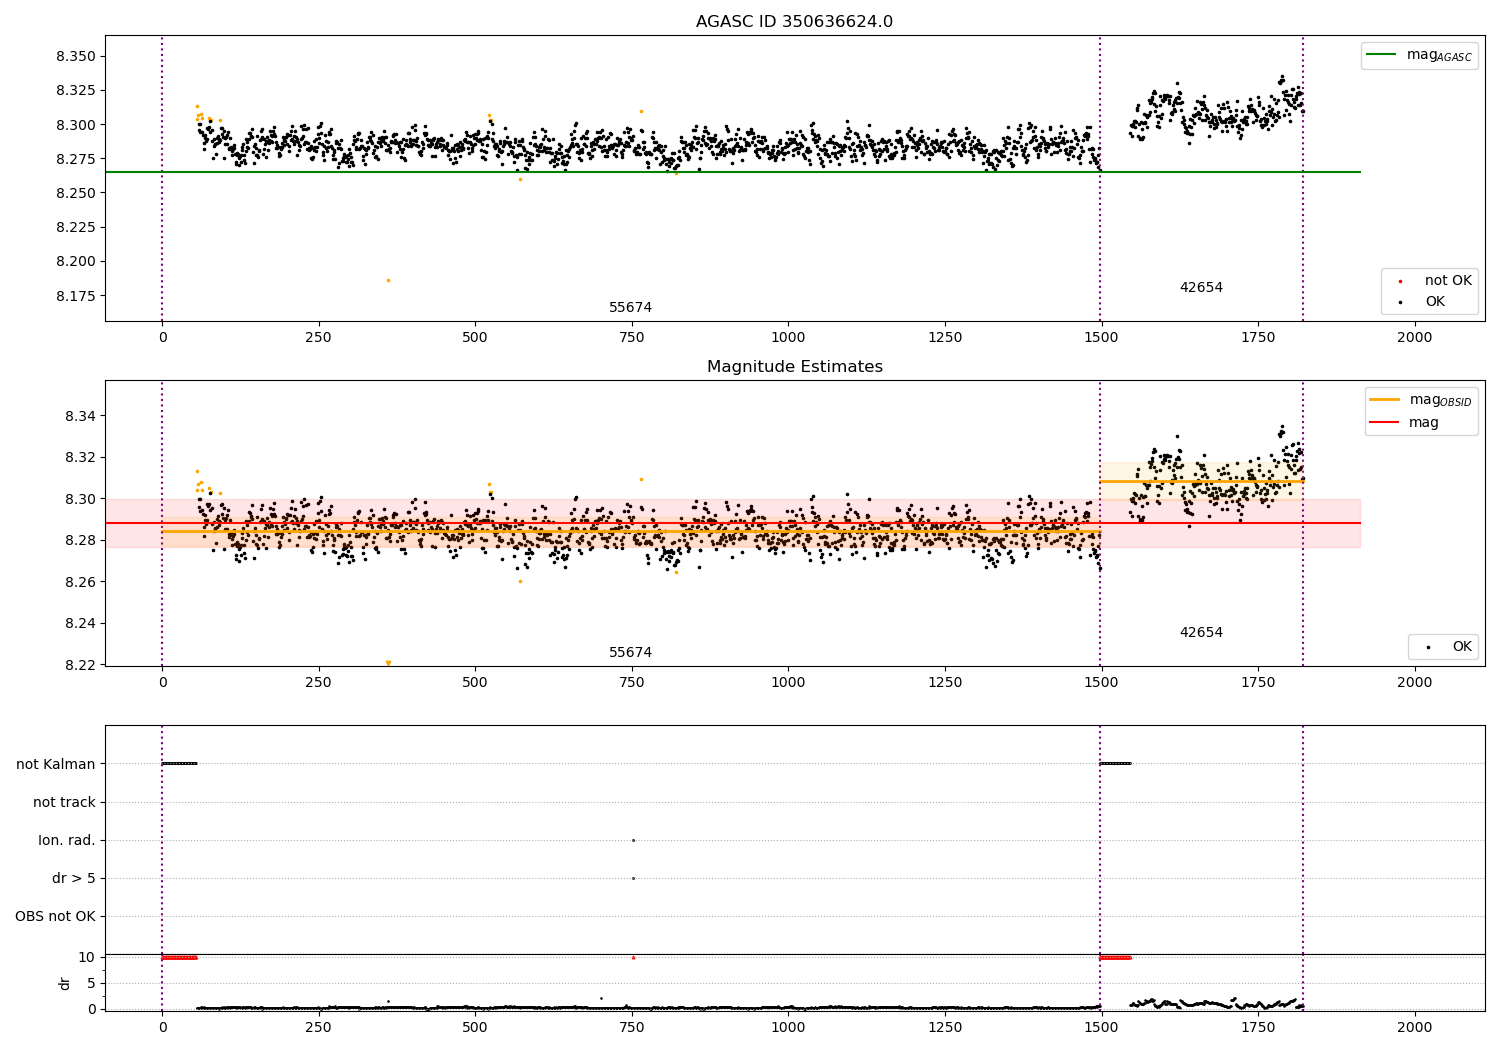Click the 8.225 y-axis tick label

coord(76,227)
